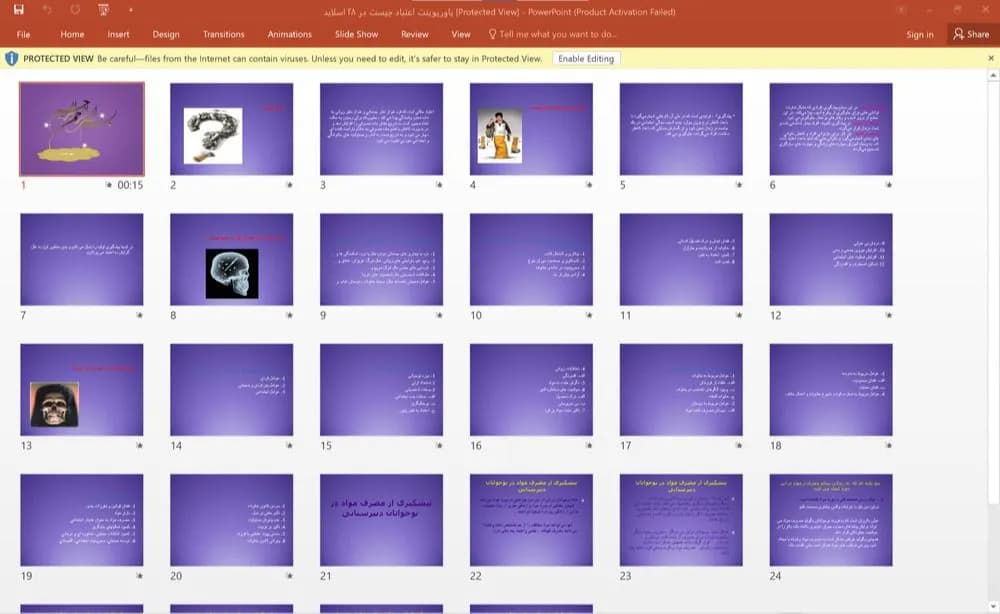Screen dimensions: 1000x614
Task: Click the transition star under slide 9
Action: (439, 315)
